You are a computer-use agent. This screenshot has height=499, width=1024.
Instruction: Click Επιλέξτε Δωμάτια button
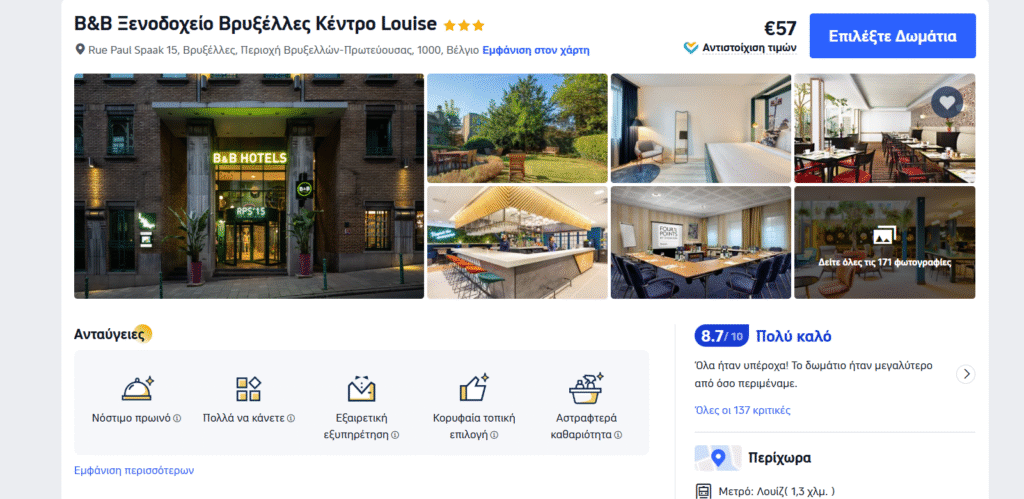893,36
